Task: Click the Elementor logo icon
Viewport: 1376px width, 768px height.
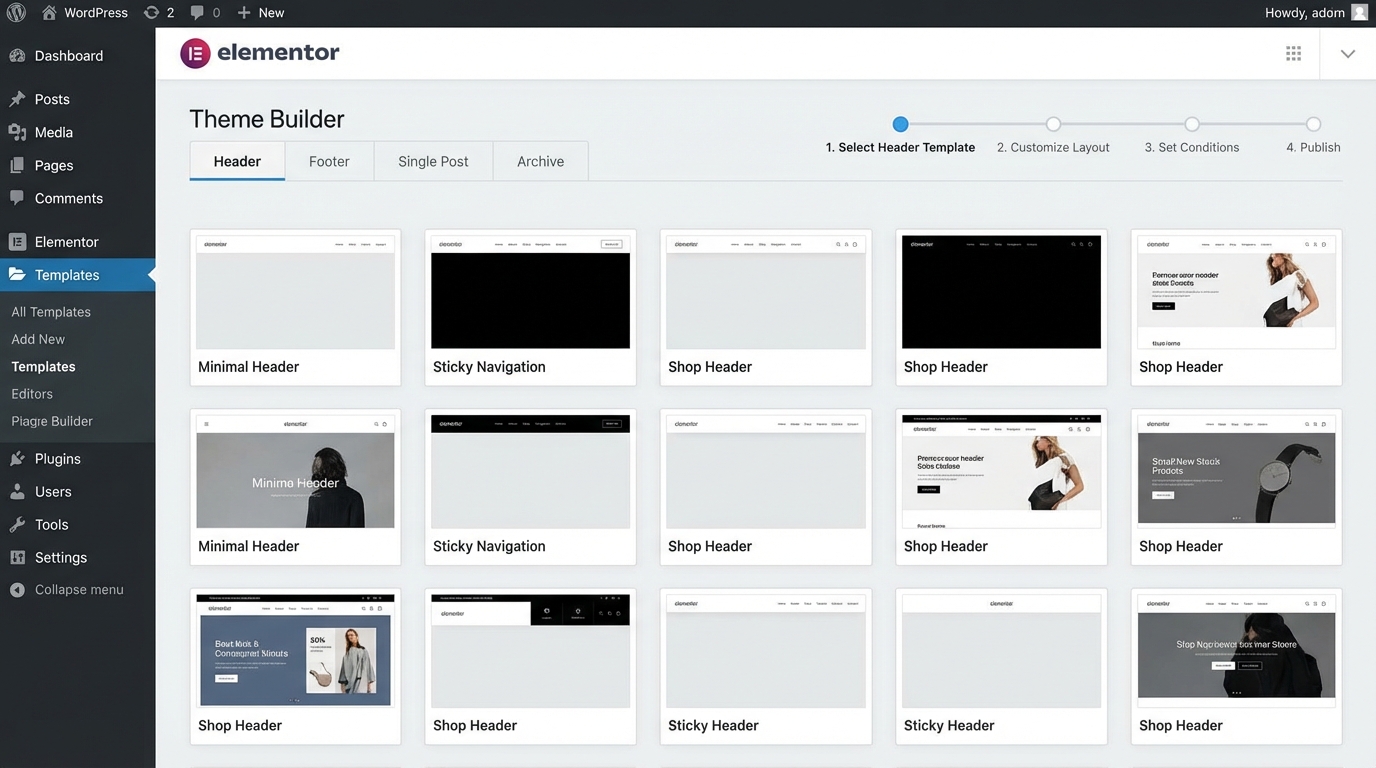Action: click(195, 53)
